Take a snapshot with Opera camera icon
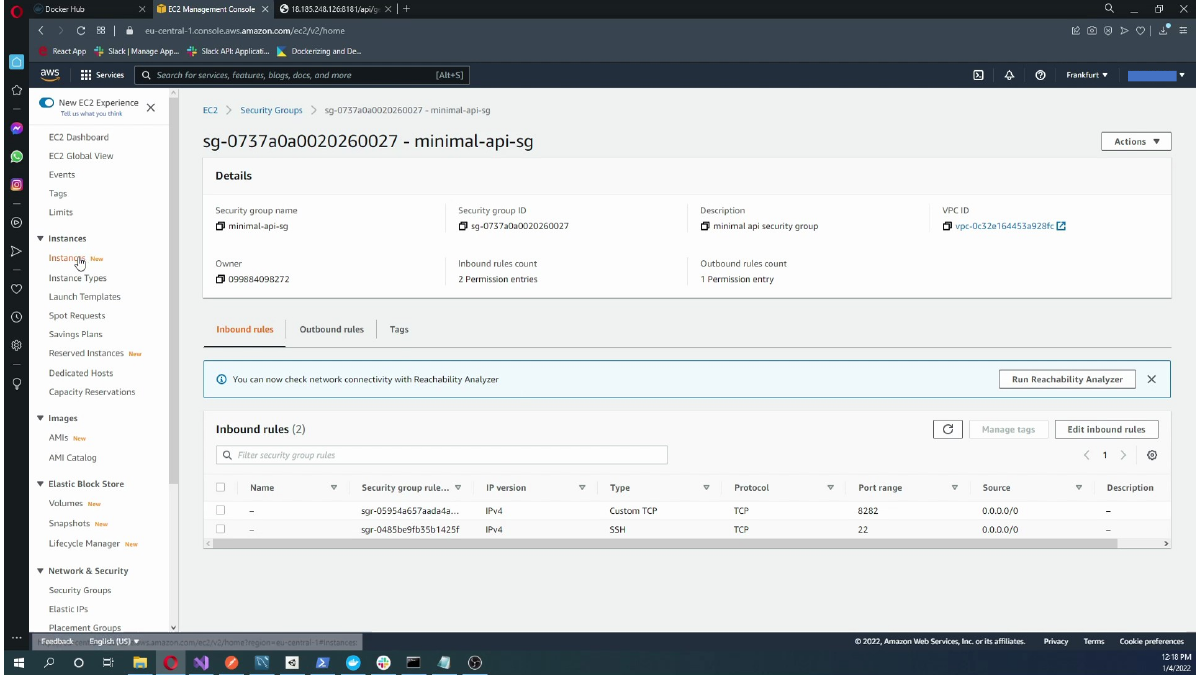The image size is (1201, 675). [x=1091, y=31]
